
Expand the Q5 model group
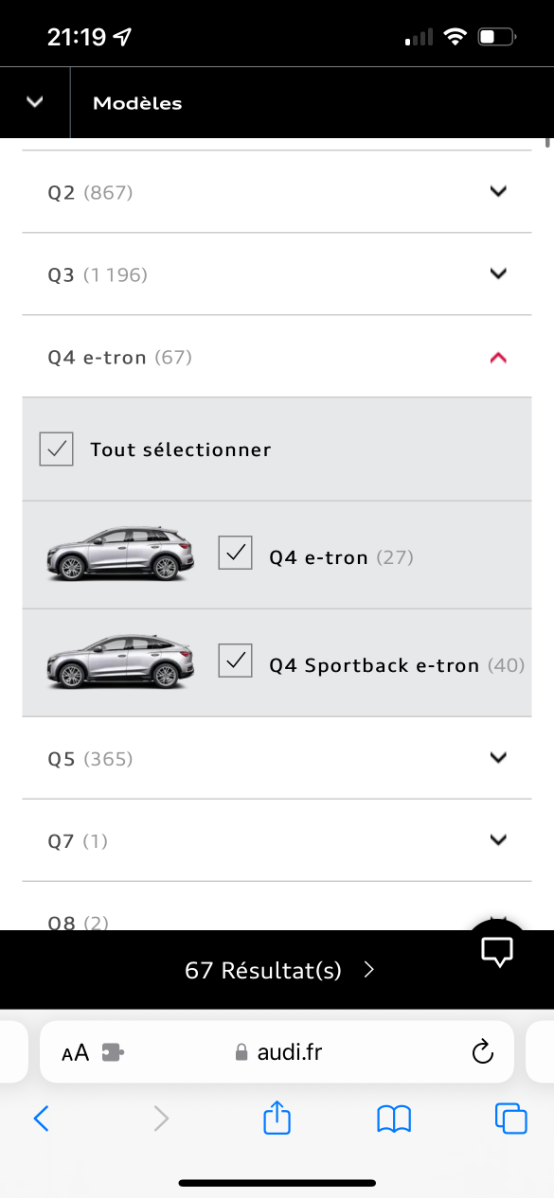(277, 758)
